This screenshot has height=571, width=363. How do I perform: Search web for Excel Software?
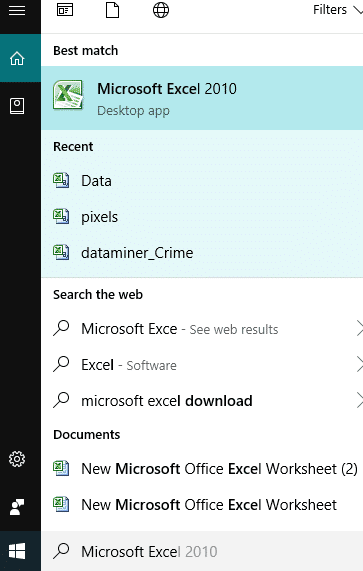[x=202, y=365]
